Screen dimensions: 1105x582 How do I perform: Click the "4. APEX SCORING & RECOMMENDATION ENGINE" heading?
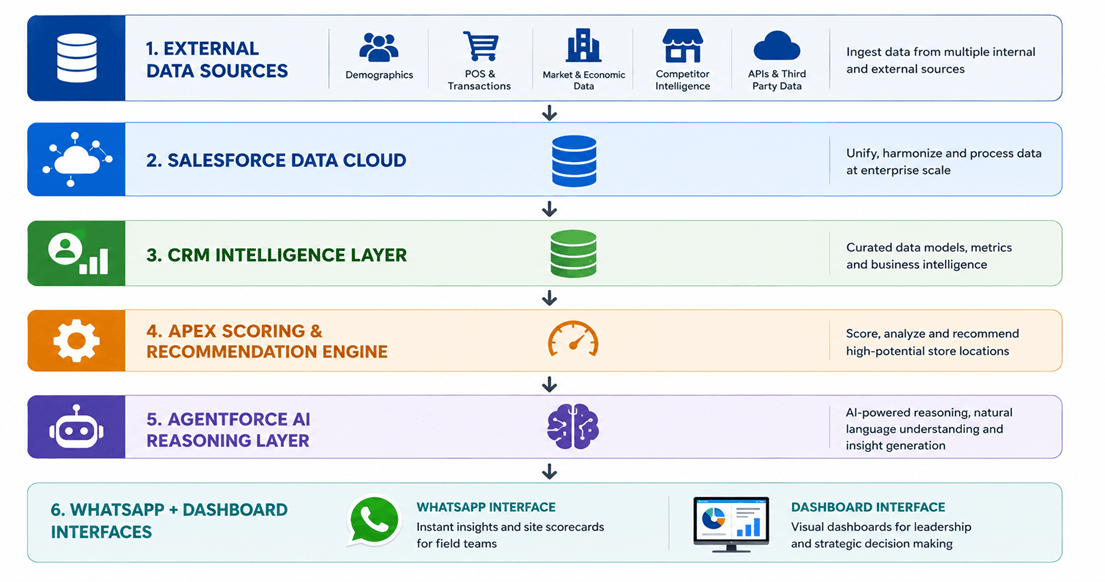pyautogui.click(x=267, y=341)
